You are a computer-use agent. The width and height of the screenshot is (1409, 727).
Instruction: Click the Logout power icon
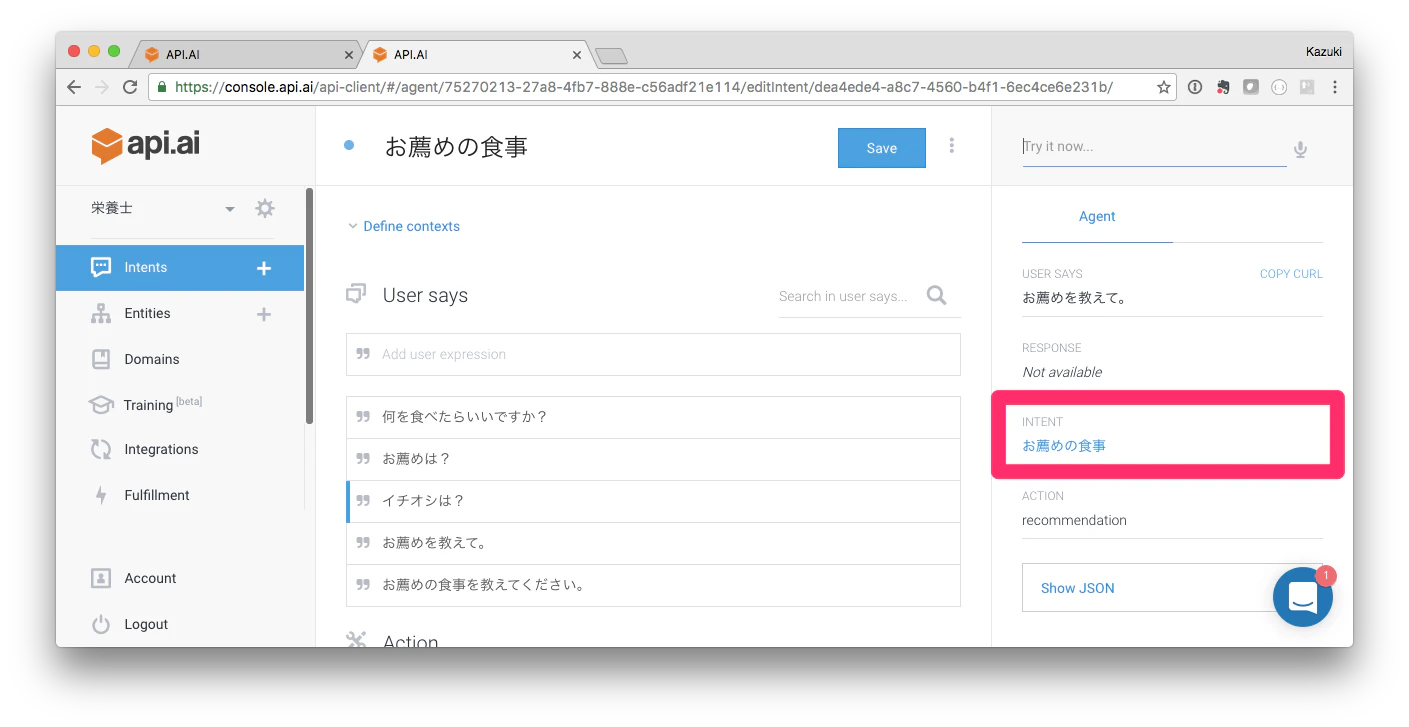tap(101, 624)
